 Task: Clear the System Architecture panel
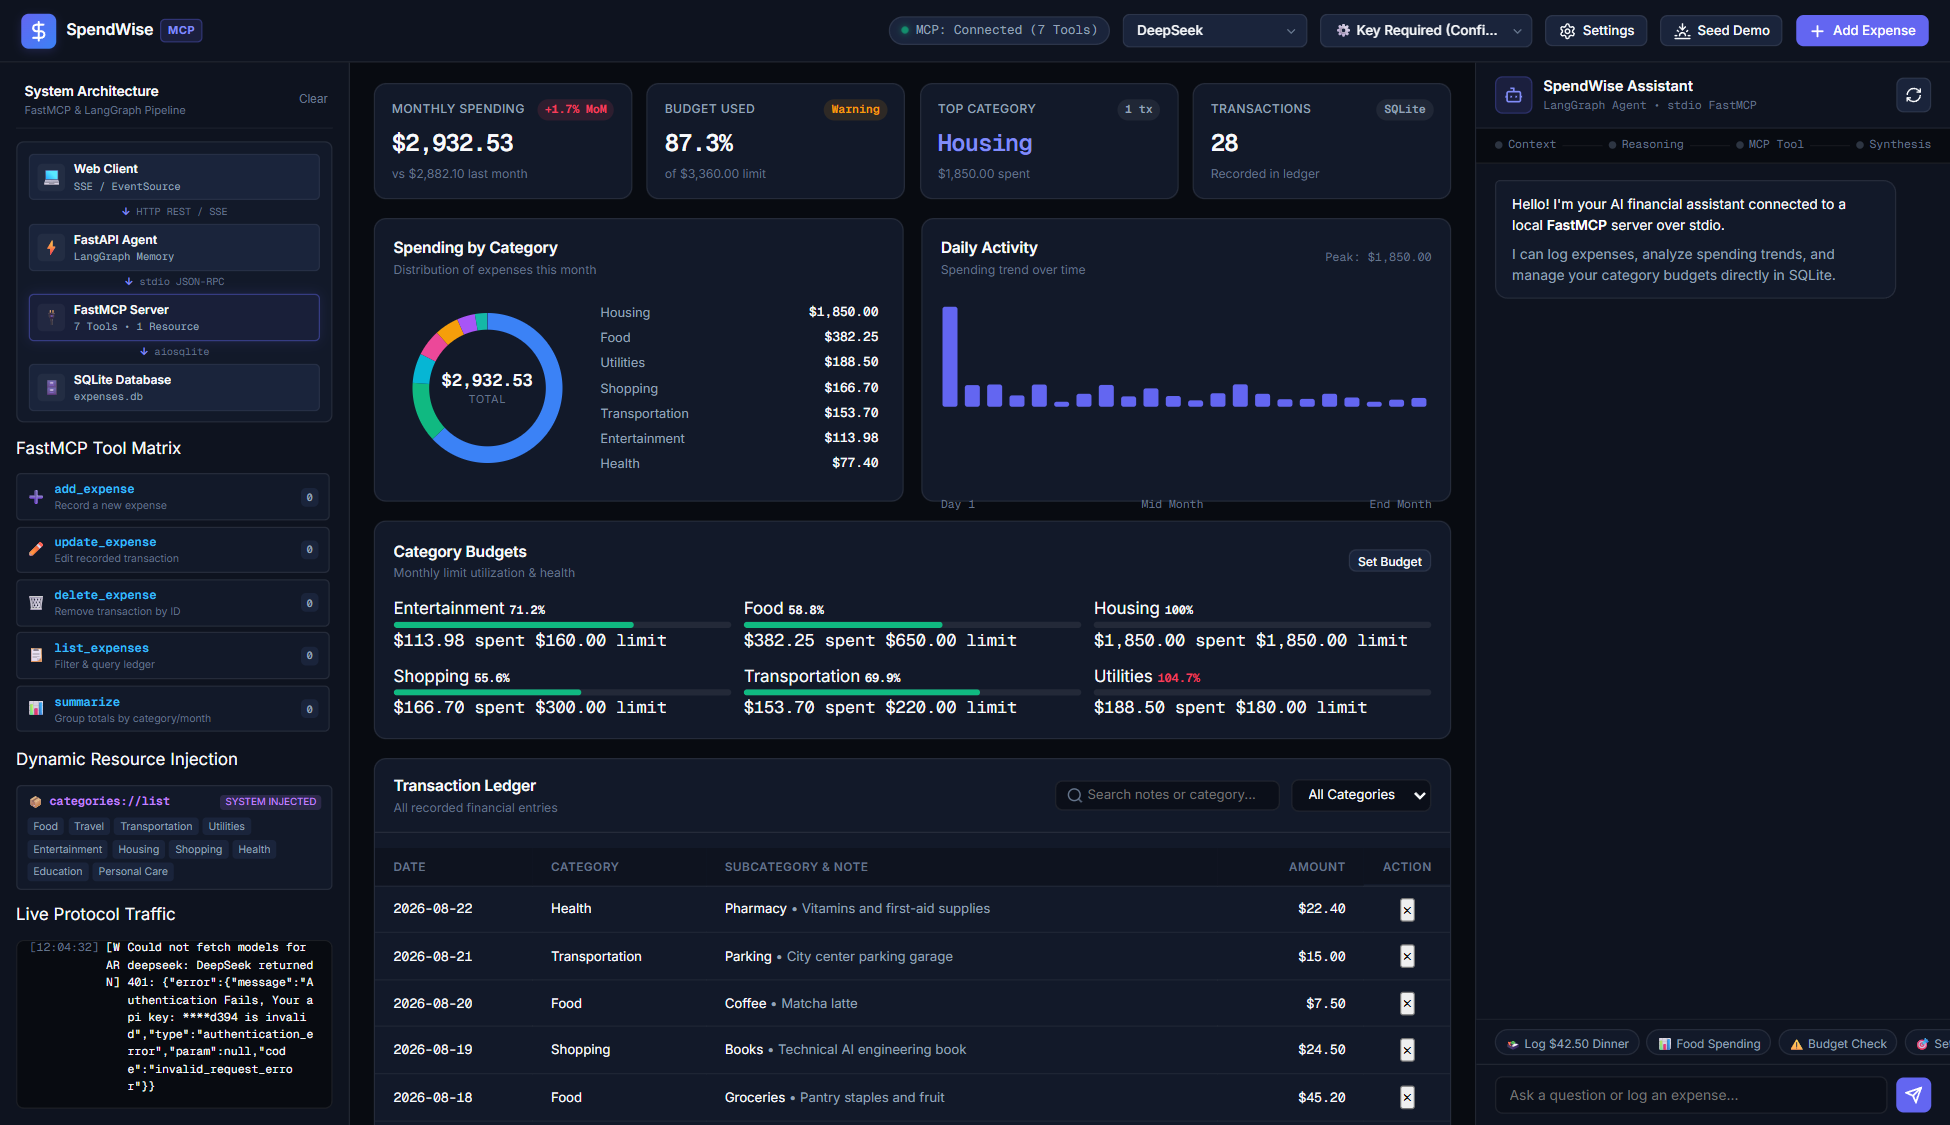(313, 99)
